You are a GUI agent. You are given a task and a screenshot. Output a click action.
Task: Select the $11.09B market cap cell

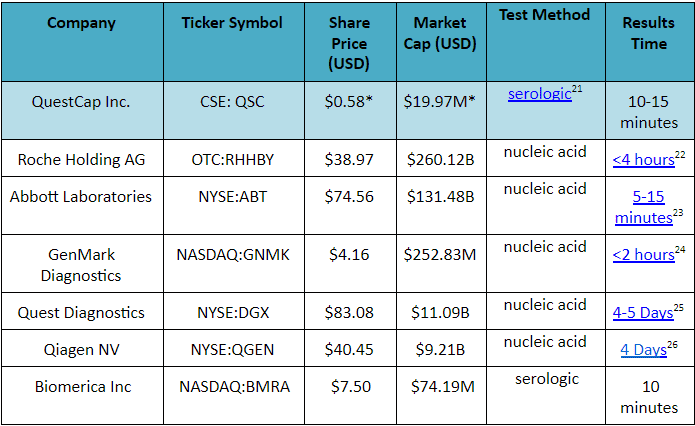(x=441, y=311)
